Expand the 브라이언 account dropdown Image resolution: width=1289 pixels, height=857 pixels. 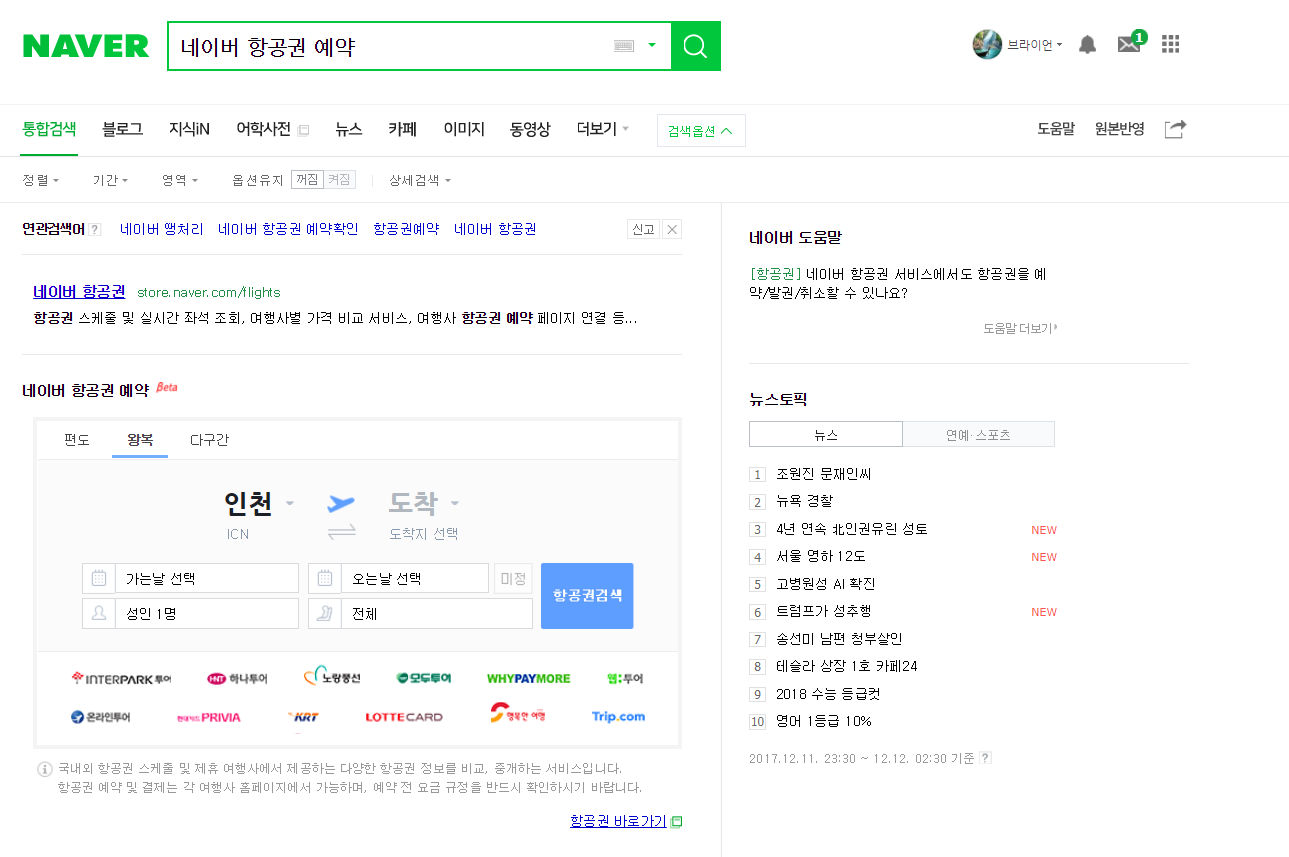coord(1035,45)
